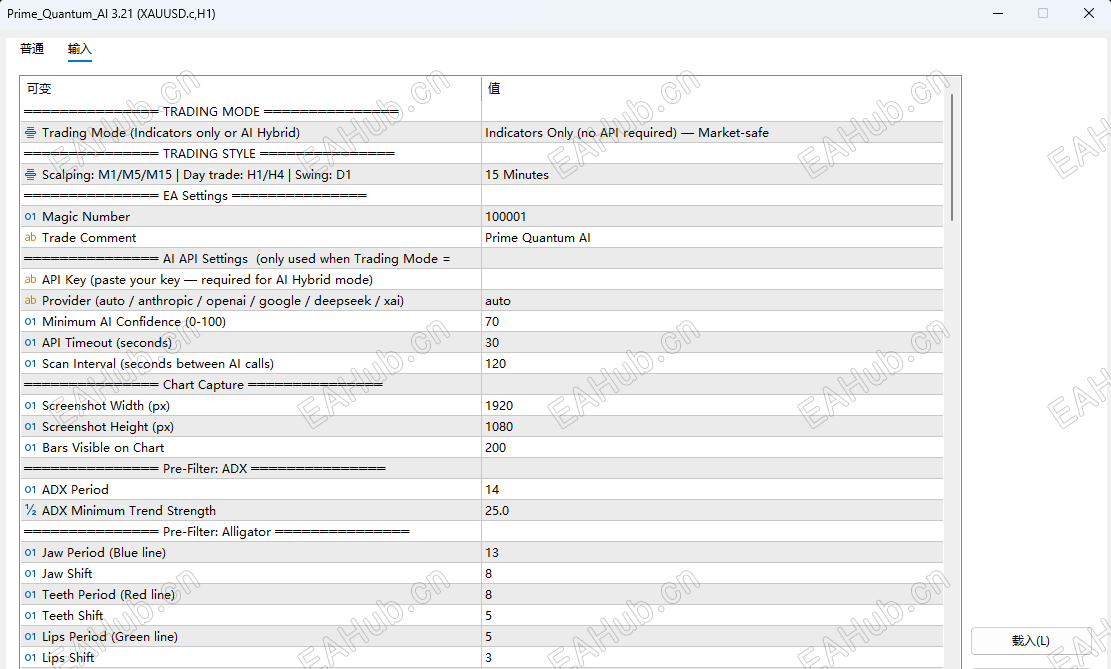
Task: Edit API Timeout value 30
Action: click(712, 343)
